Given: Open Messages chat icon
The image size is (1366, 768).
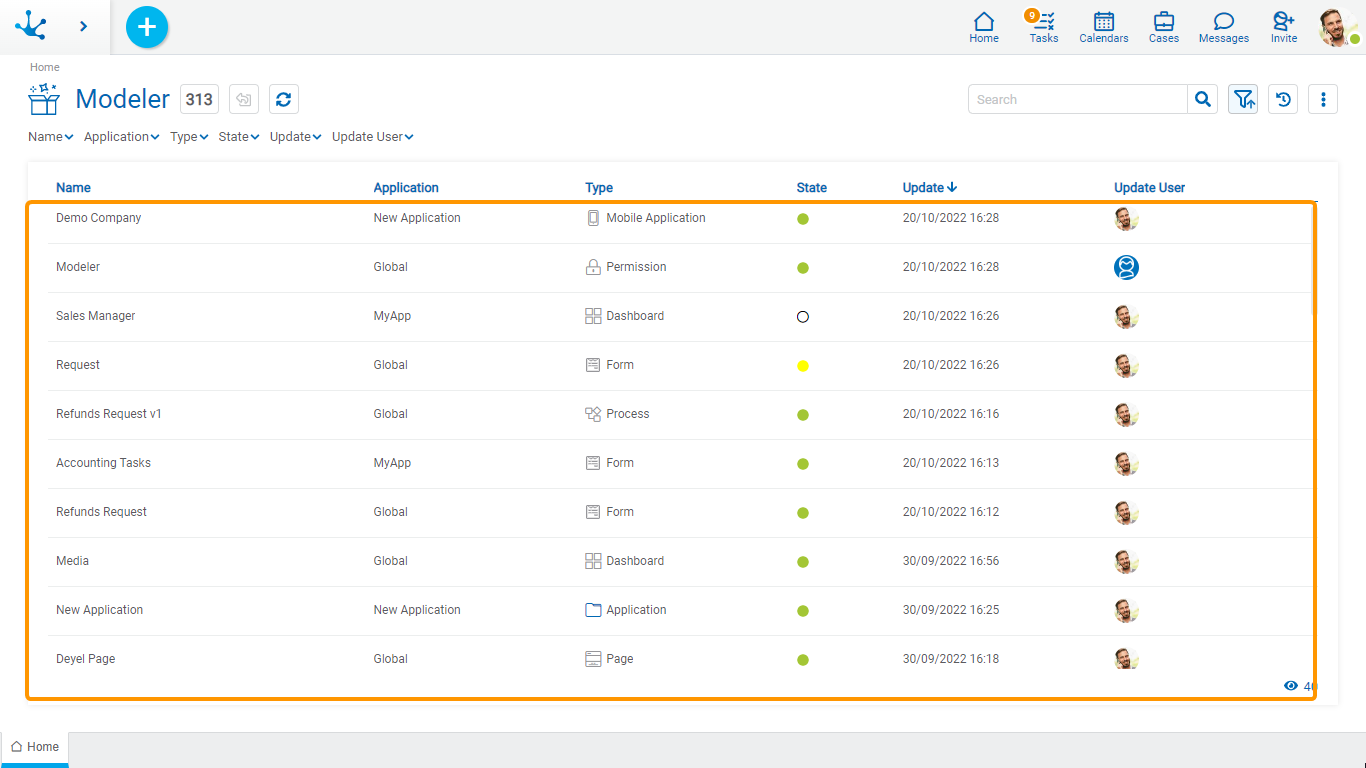Looking at the screenshot, I should (x=1224, y=27).
